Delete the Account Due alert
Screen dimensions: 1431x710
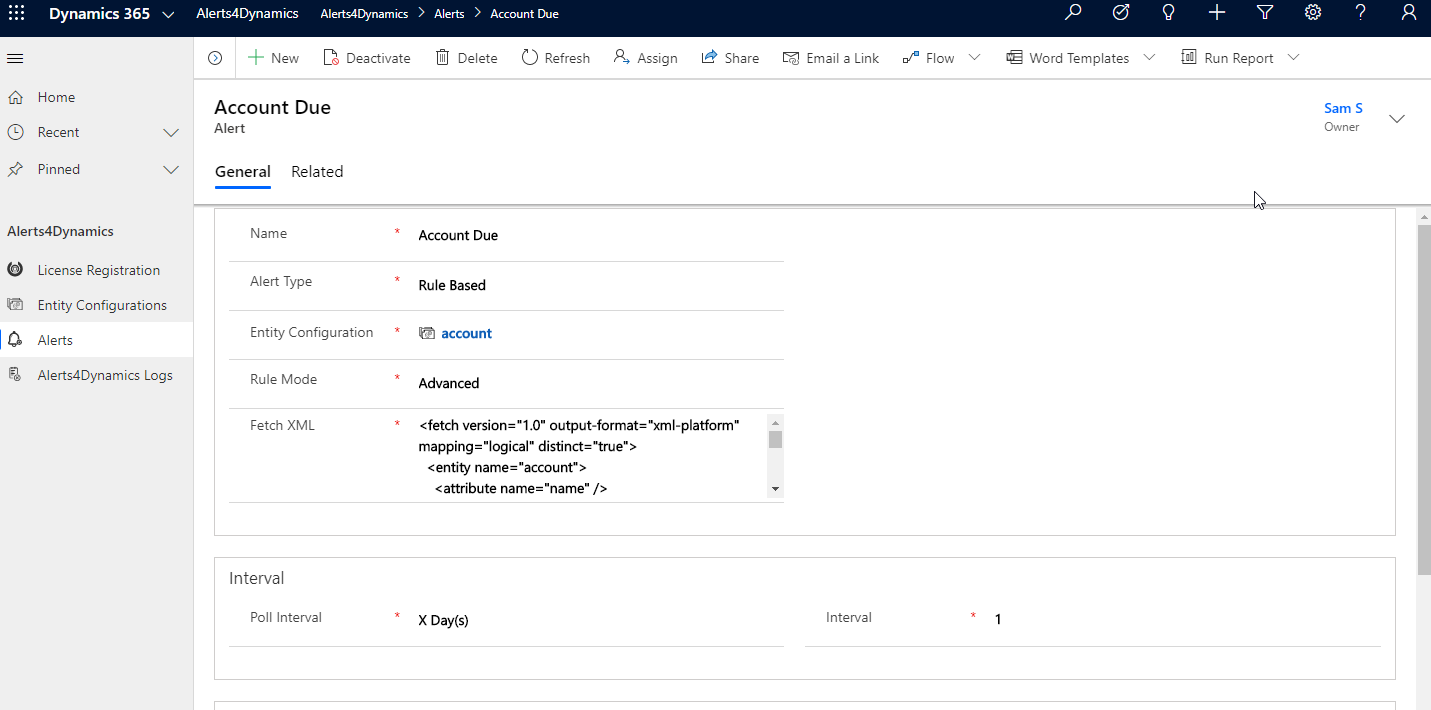(x=466, y=58)
